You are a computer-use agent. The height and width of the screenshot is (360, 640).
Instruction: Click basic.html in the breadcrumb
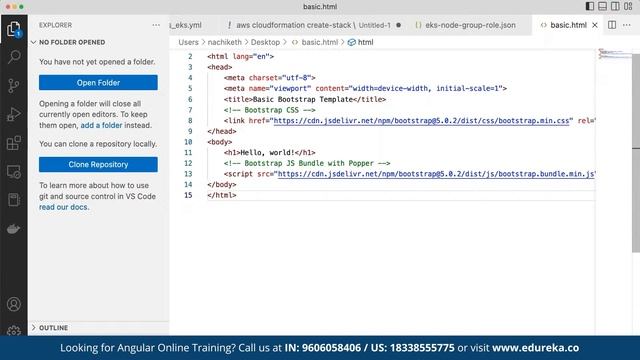320,42
